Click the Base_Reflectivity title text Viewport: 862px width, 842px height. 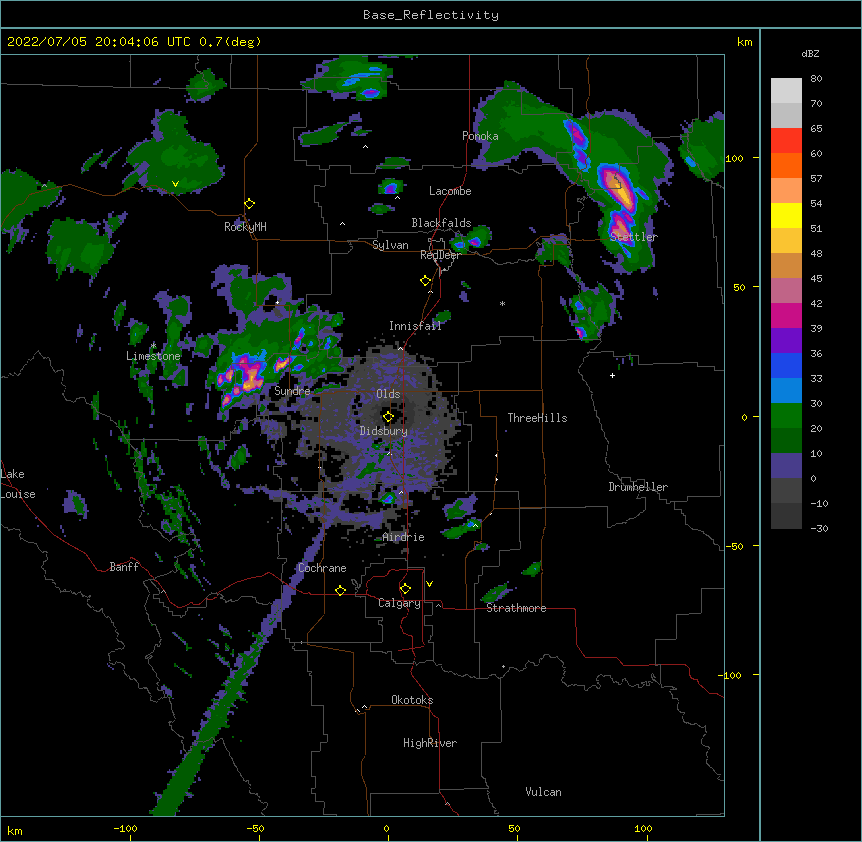tap(430, 15)
